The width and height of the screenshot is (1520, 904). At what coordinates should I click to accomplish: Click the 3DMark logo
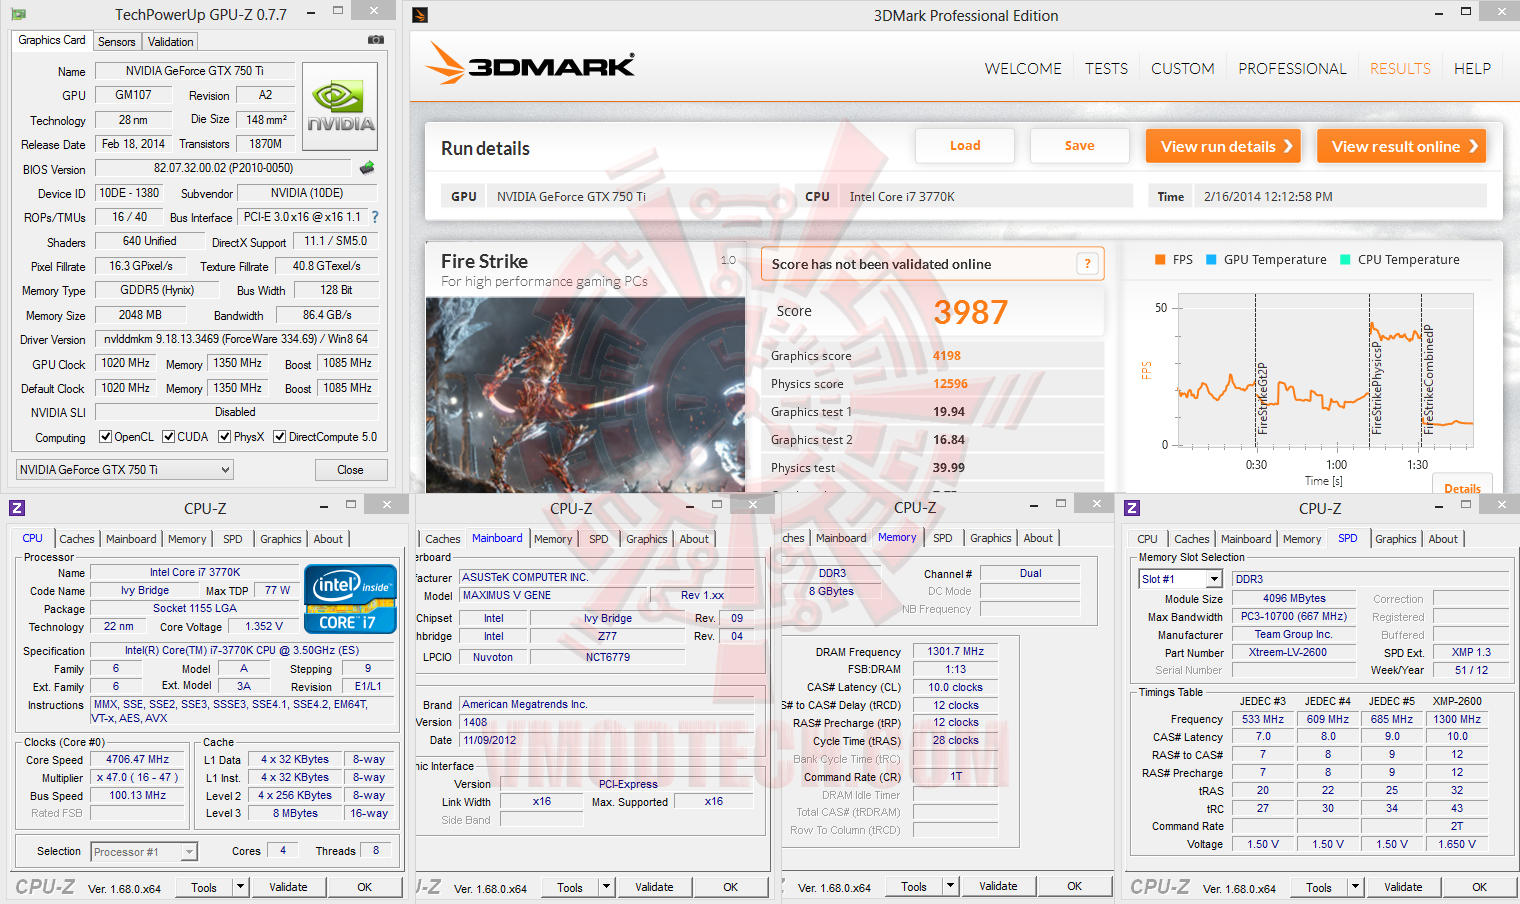[530, 65]
